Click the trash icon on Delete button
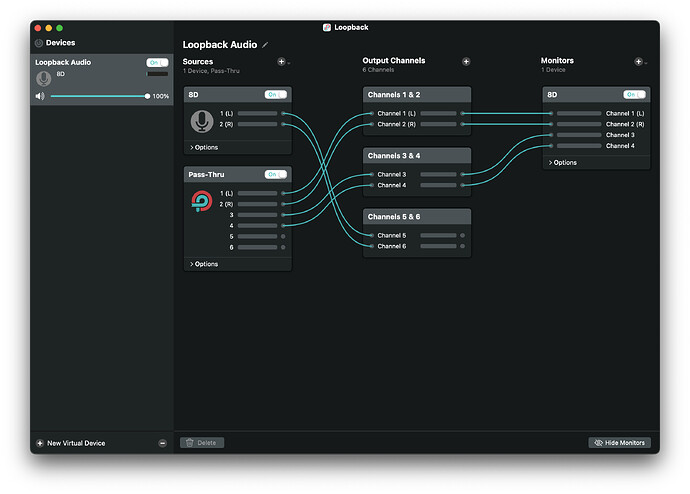 190,443
